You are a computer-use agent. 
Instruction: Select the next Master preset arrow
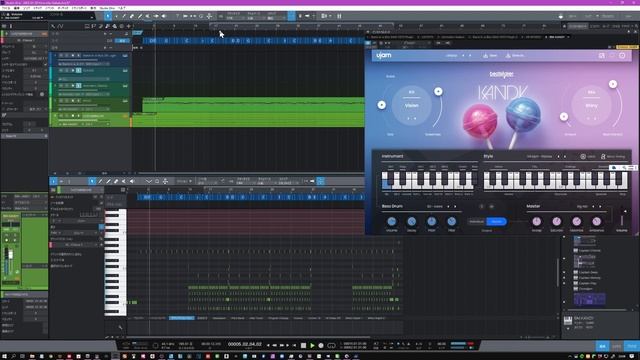(x=600, y=207)
